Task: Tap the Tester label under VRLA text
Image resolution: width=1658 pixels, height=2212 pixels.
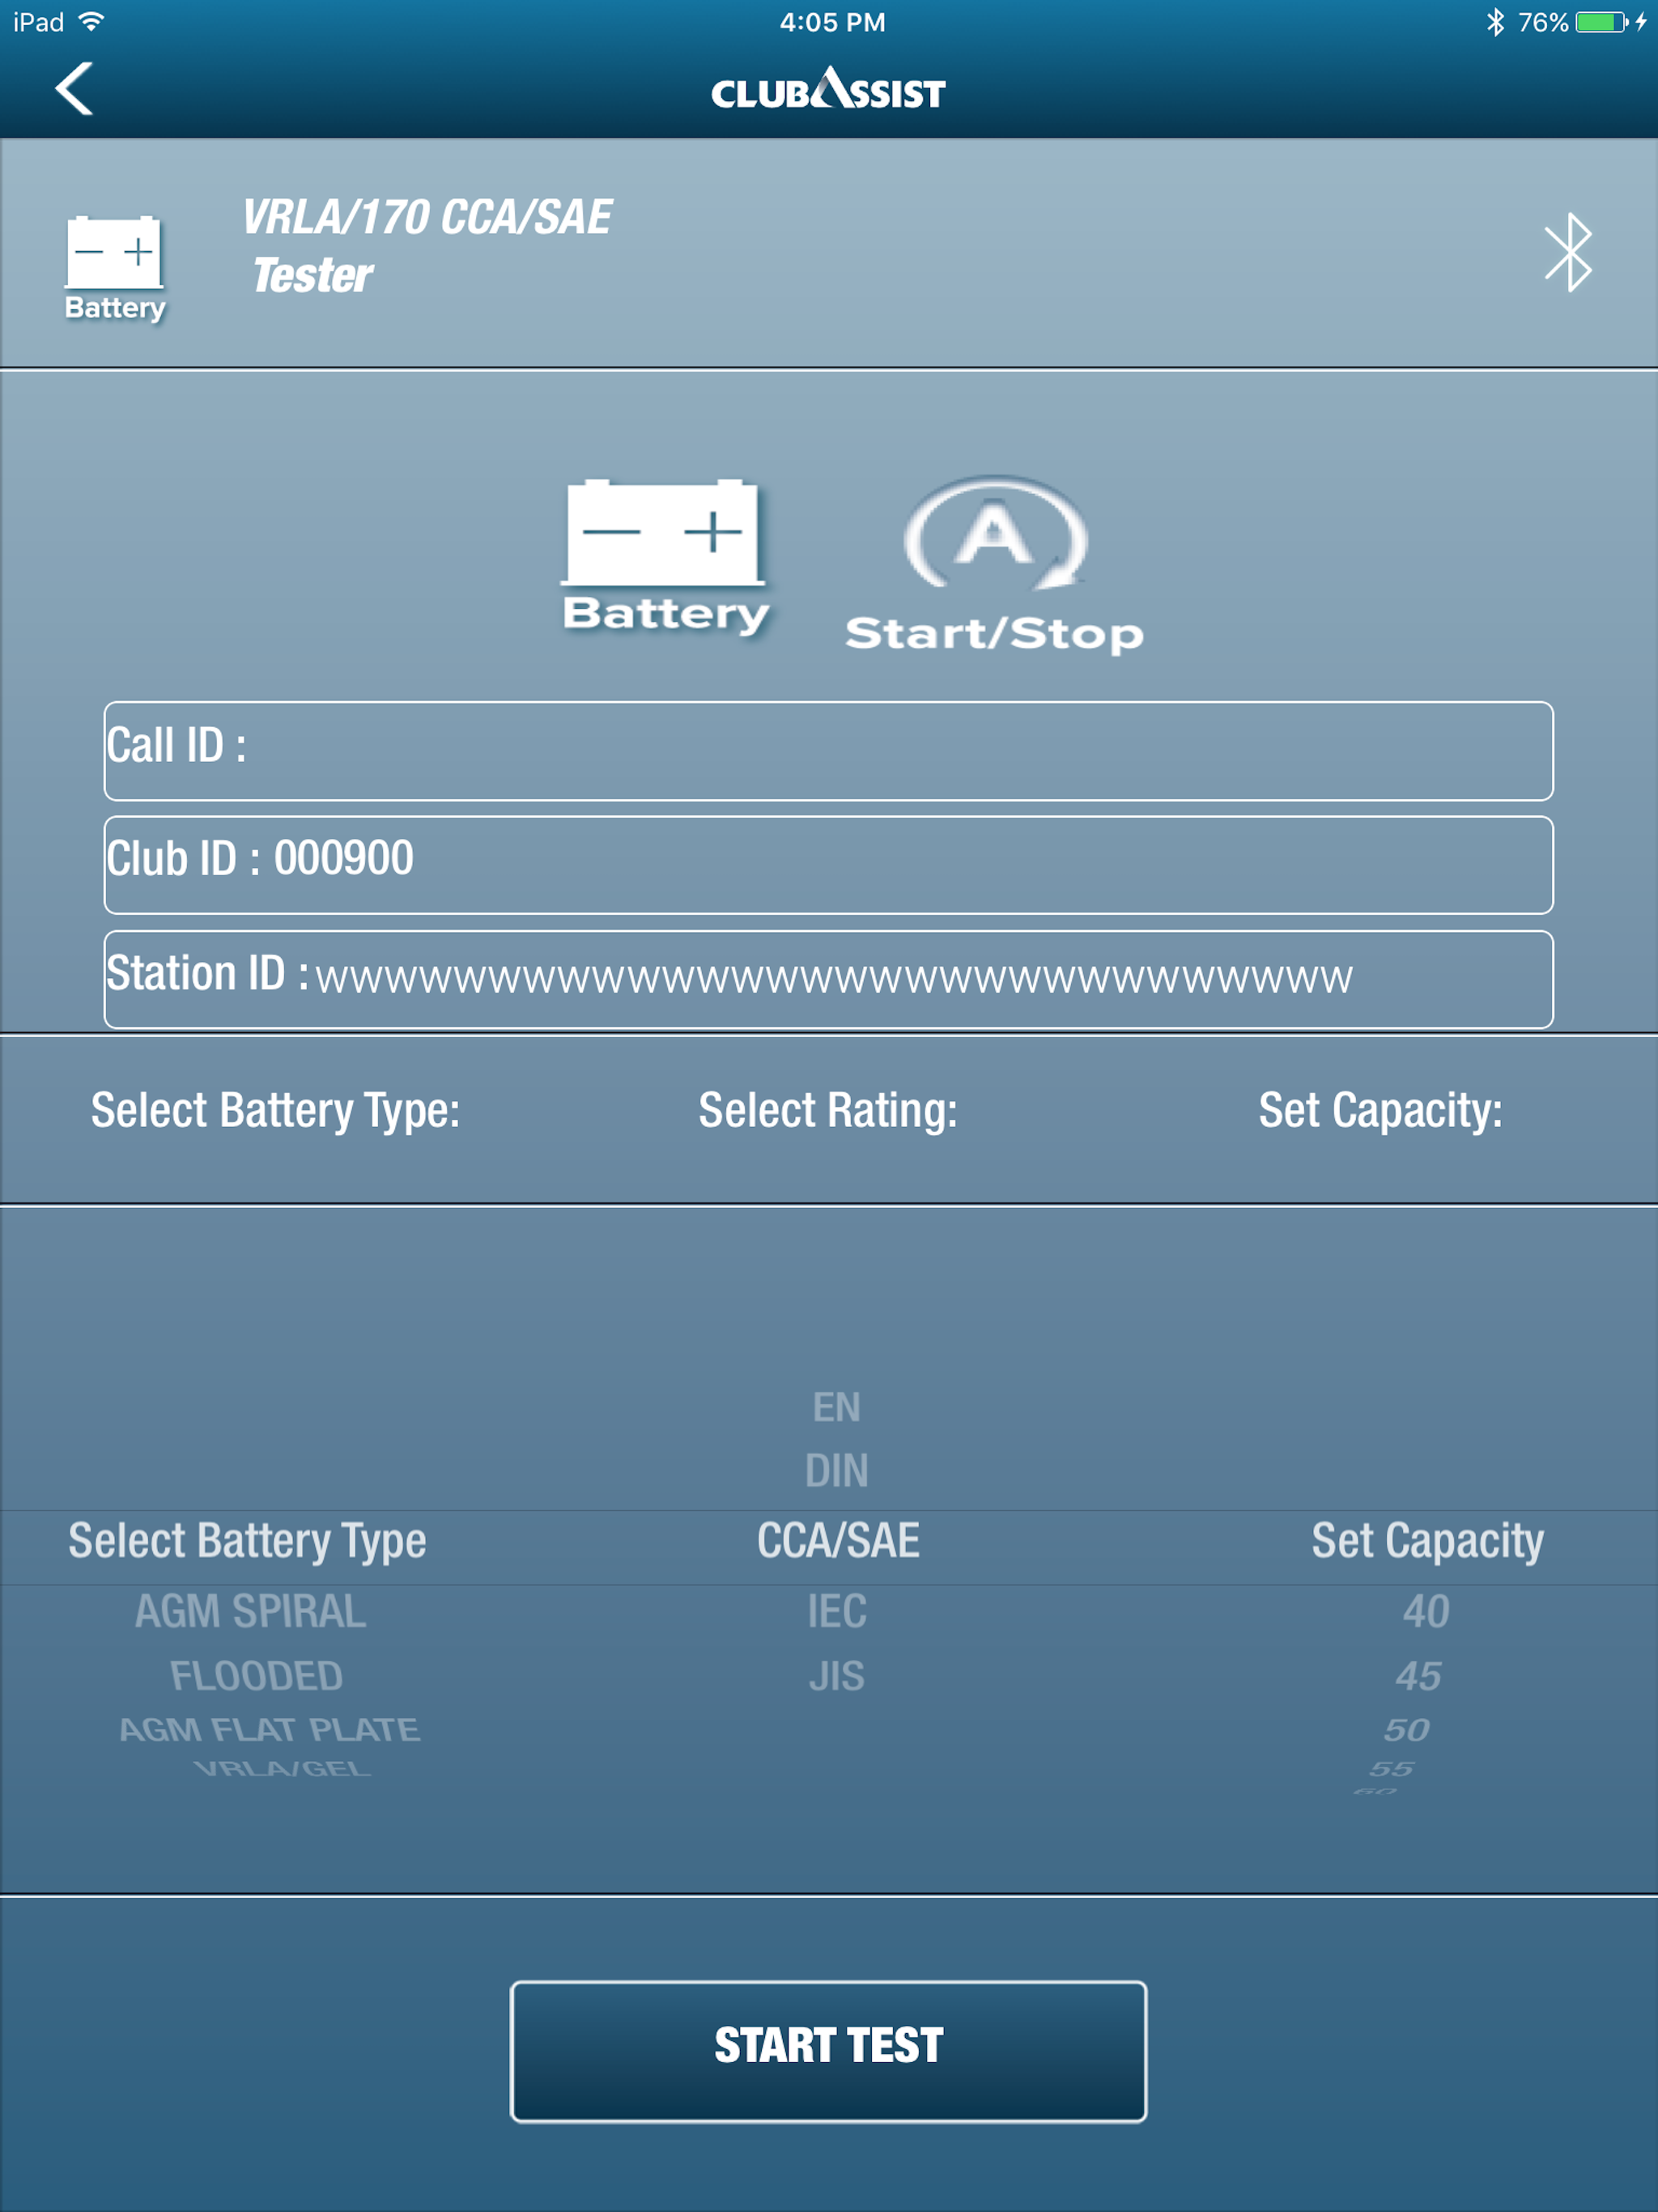Action: pos(313,276)
